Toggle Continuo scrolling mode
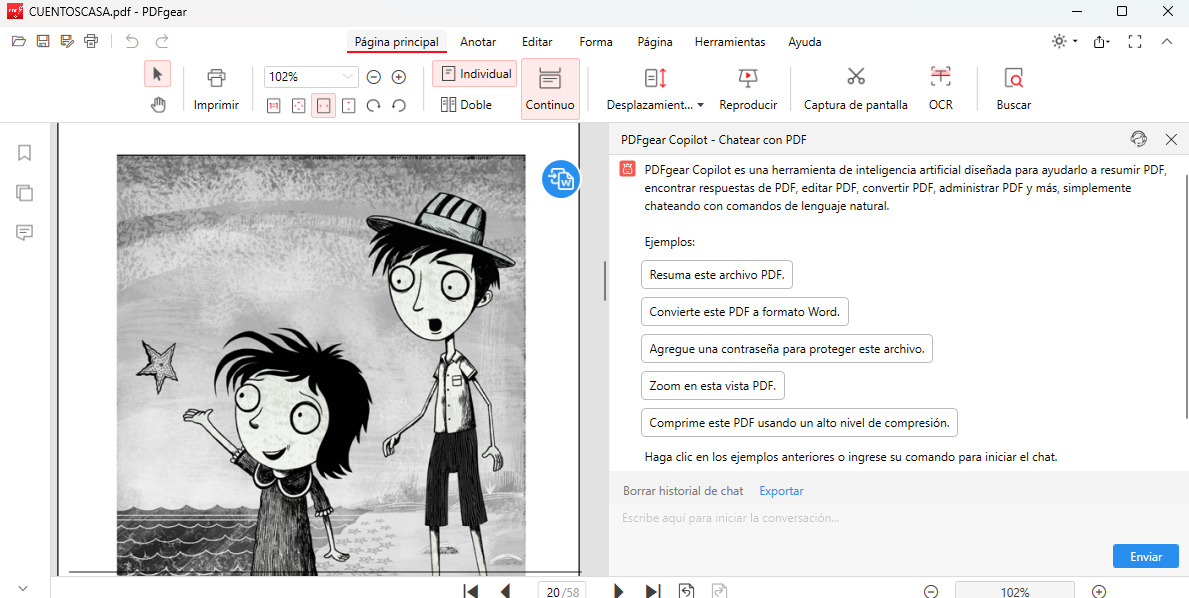This screenshot has width=1189, height=598. [x=549, y=87]
